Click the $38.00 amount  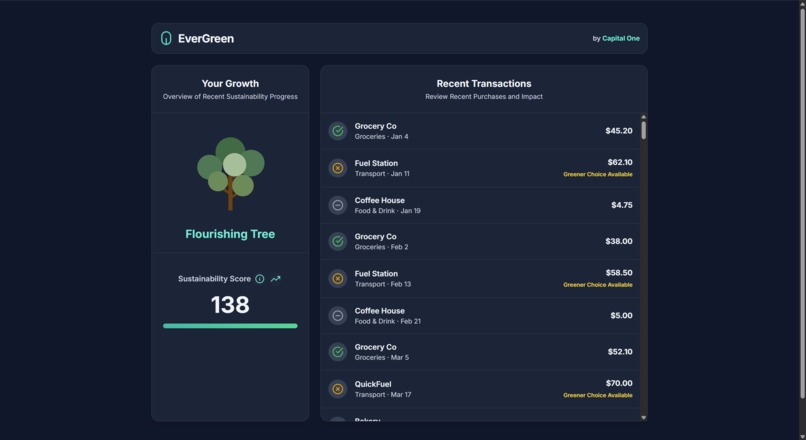(619, 241)
